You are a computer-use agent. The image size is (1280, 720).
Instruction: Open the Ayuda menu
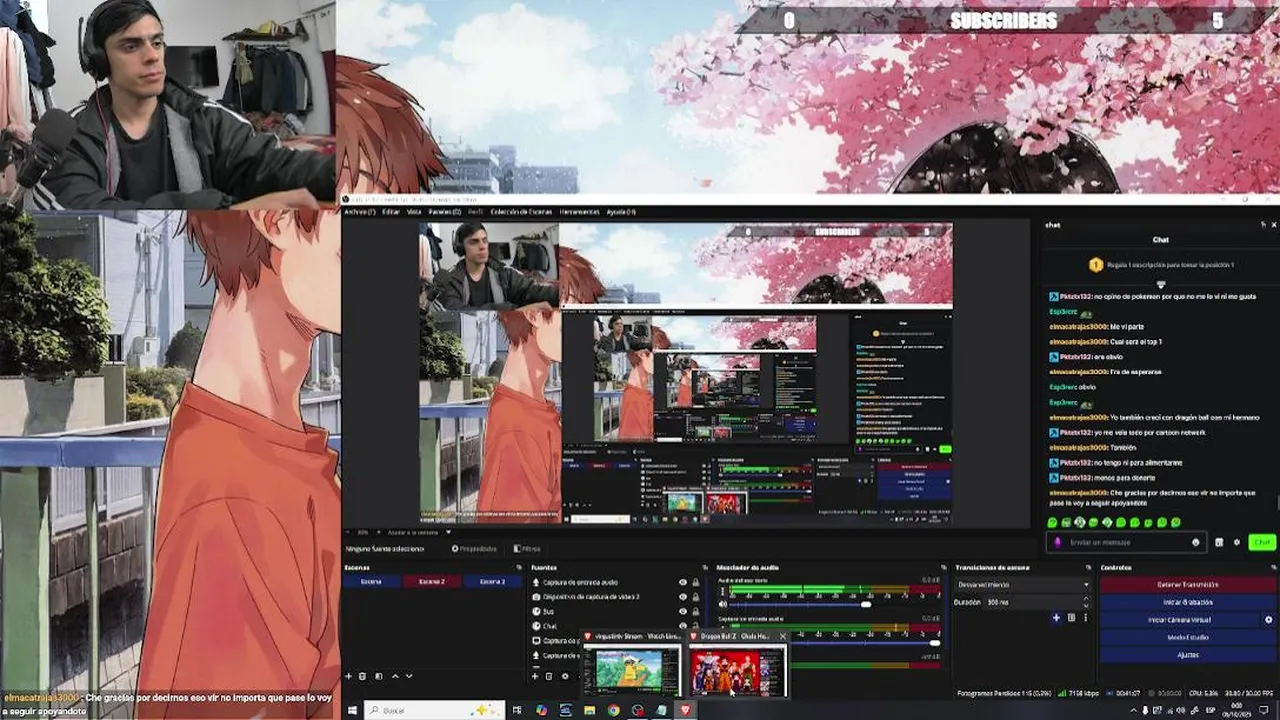point(621,212)
